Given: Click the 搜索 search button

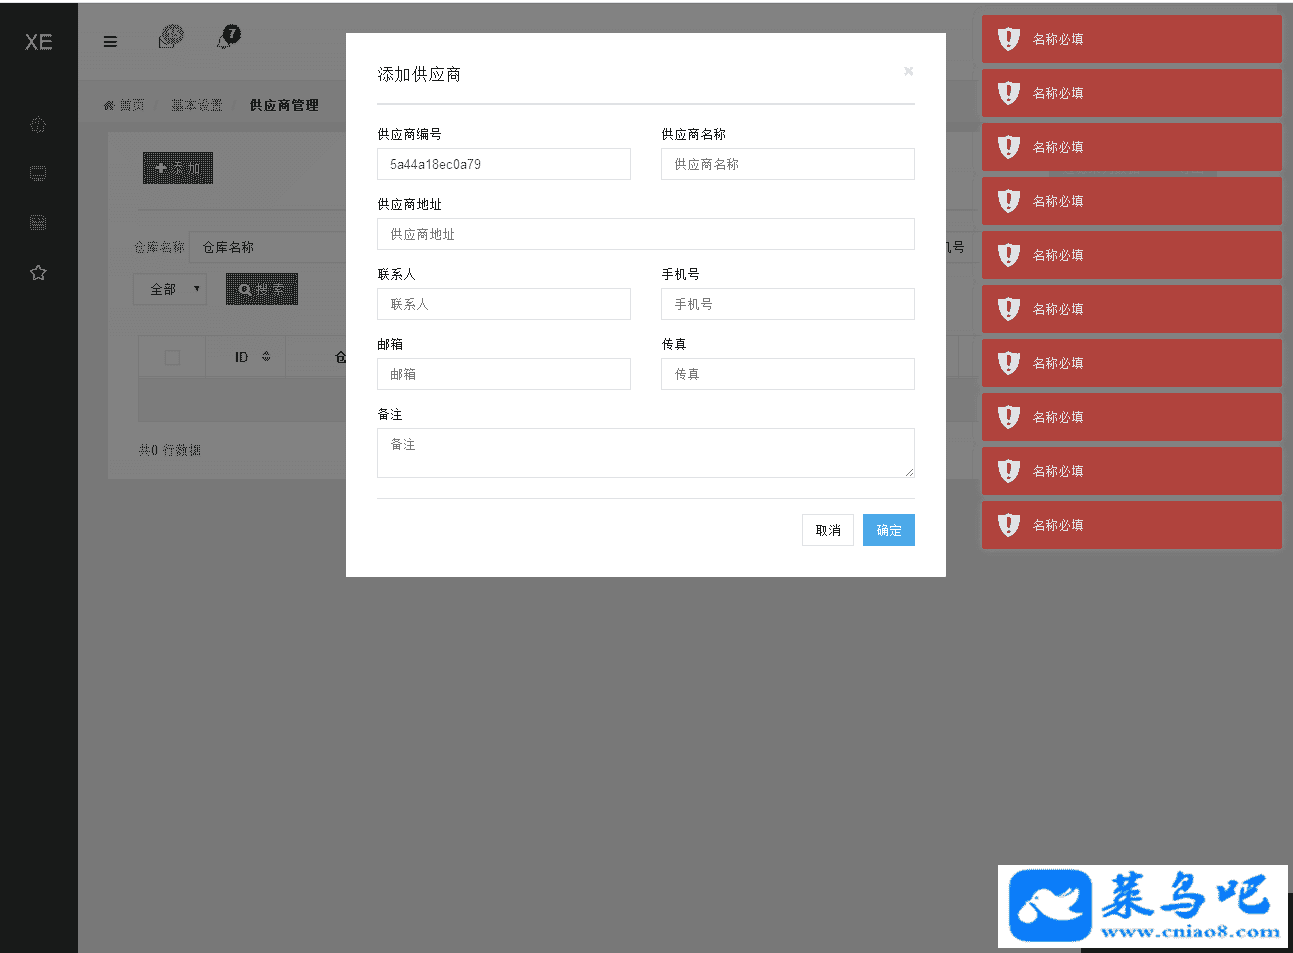Looking at the screenshot, I should tap(261, 289).
